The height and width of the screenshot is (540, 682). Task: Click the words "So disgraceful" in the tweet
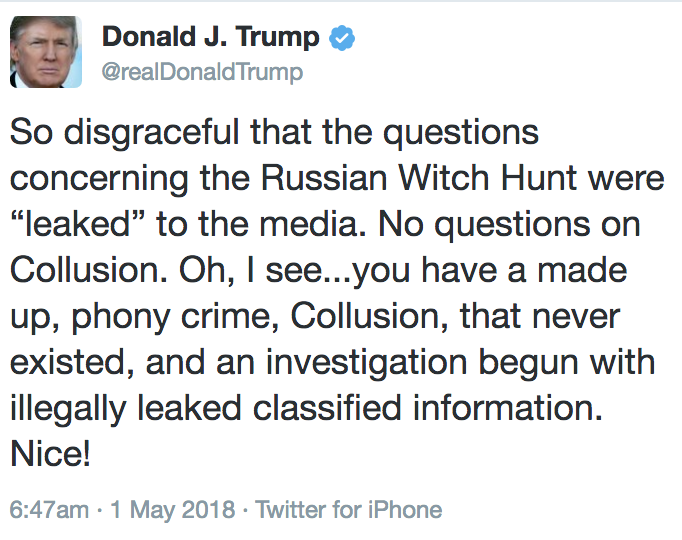coord(112,134)
